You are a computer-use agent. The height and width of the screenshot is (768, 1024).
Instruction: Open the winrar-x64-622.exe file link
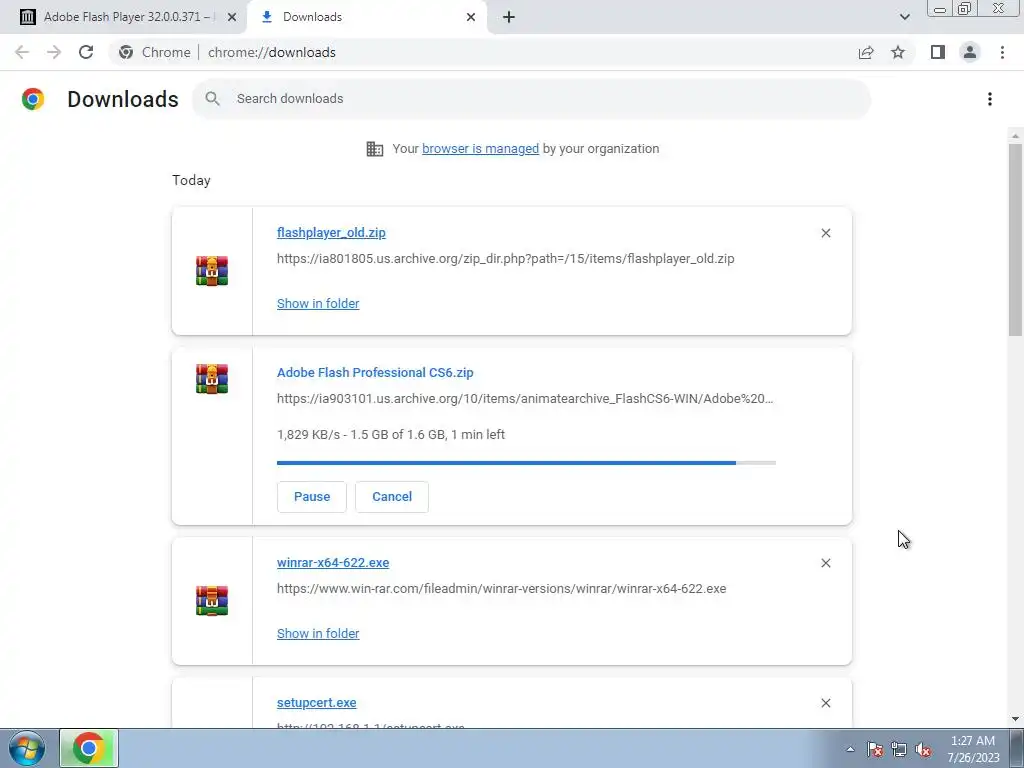click(332, 562)
